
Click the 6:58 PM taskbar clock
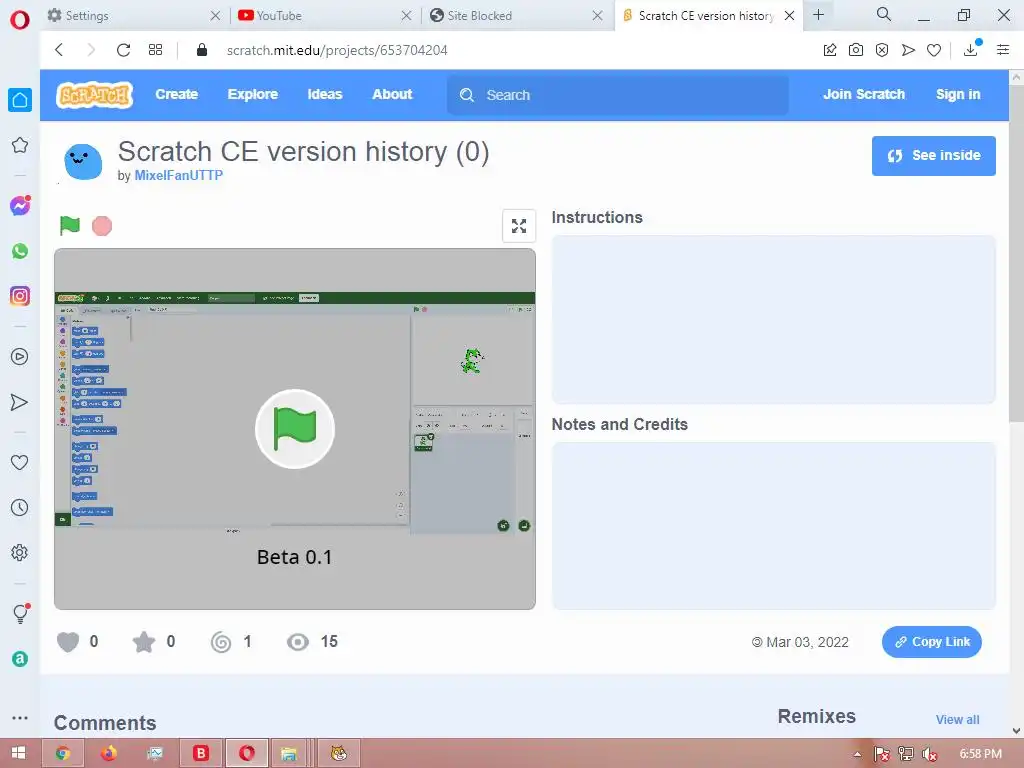pyautogui.click(x=980, y=754)
